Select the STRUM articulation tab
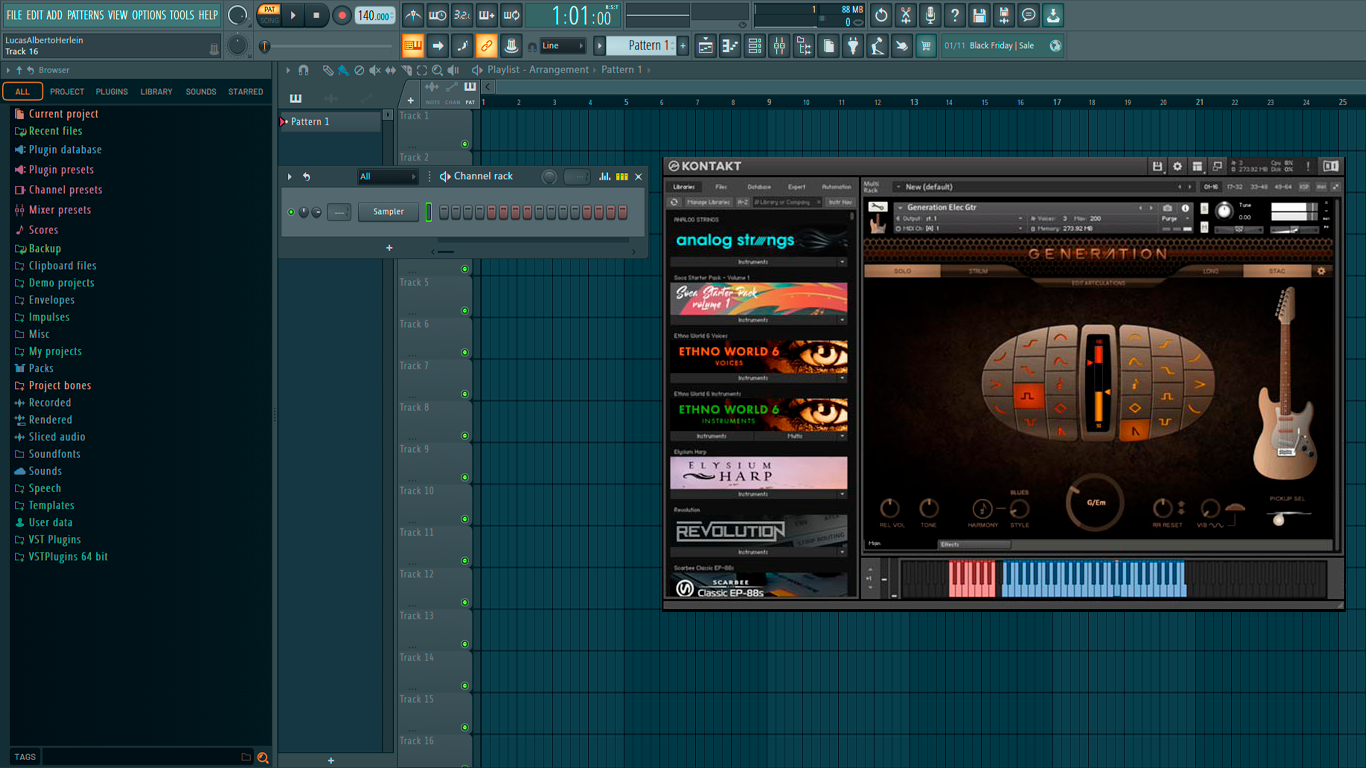 pyautogui.click(x=978, y=271)
